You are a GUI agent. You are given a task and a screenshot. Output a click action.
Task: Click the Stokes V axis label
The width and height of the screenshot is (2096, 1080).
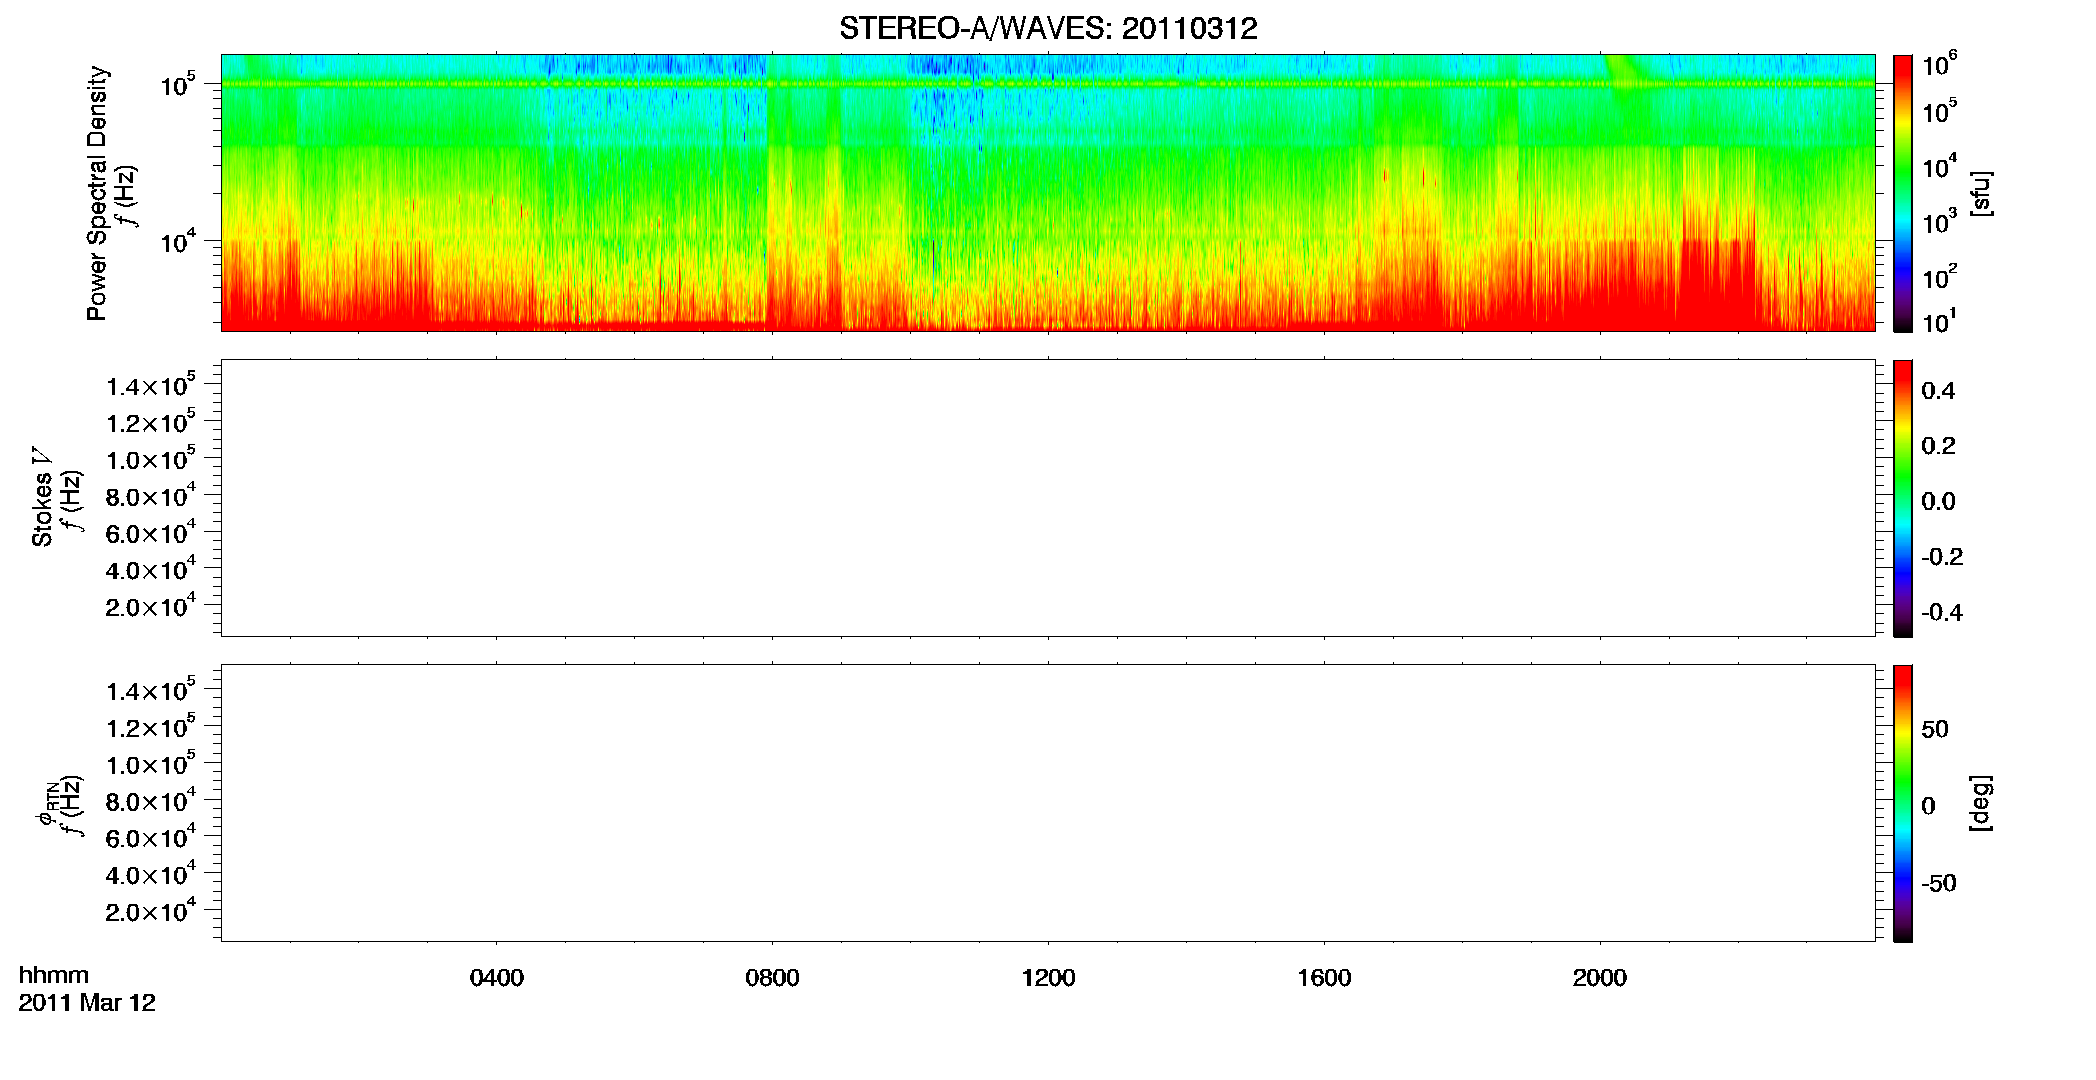tap(42, 497)
